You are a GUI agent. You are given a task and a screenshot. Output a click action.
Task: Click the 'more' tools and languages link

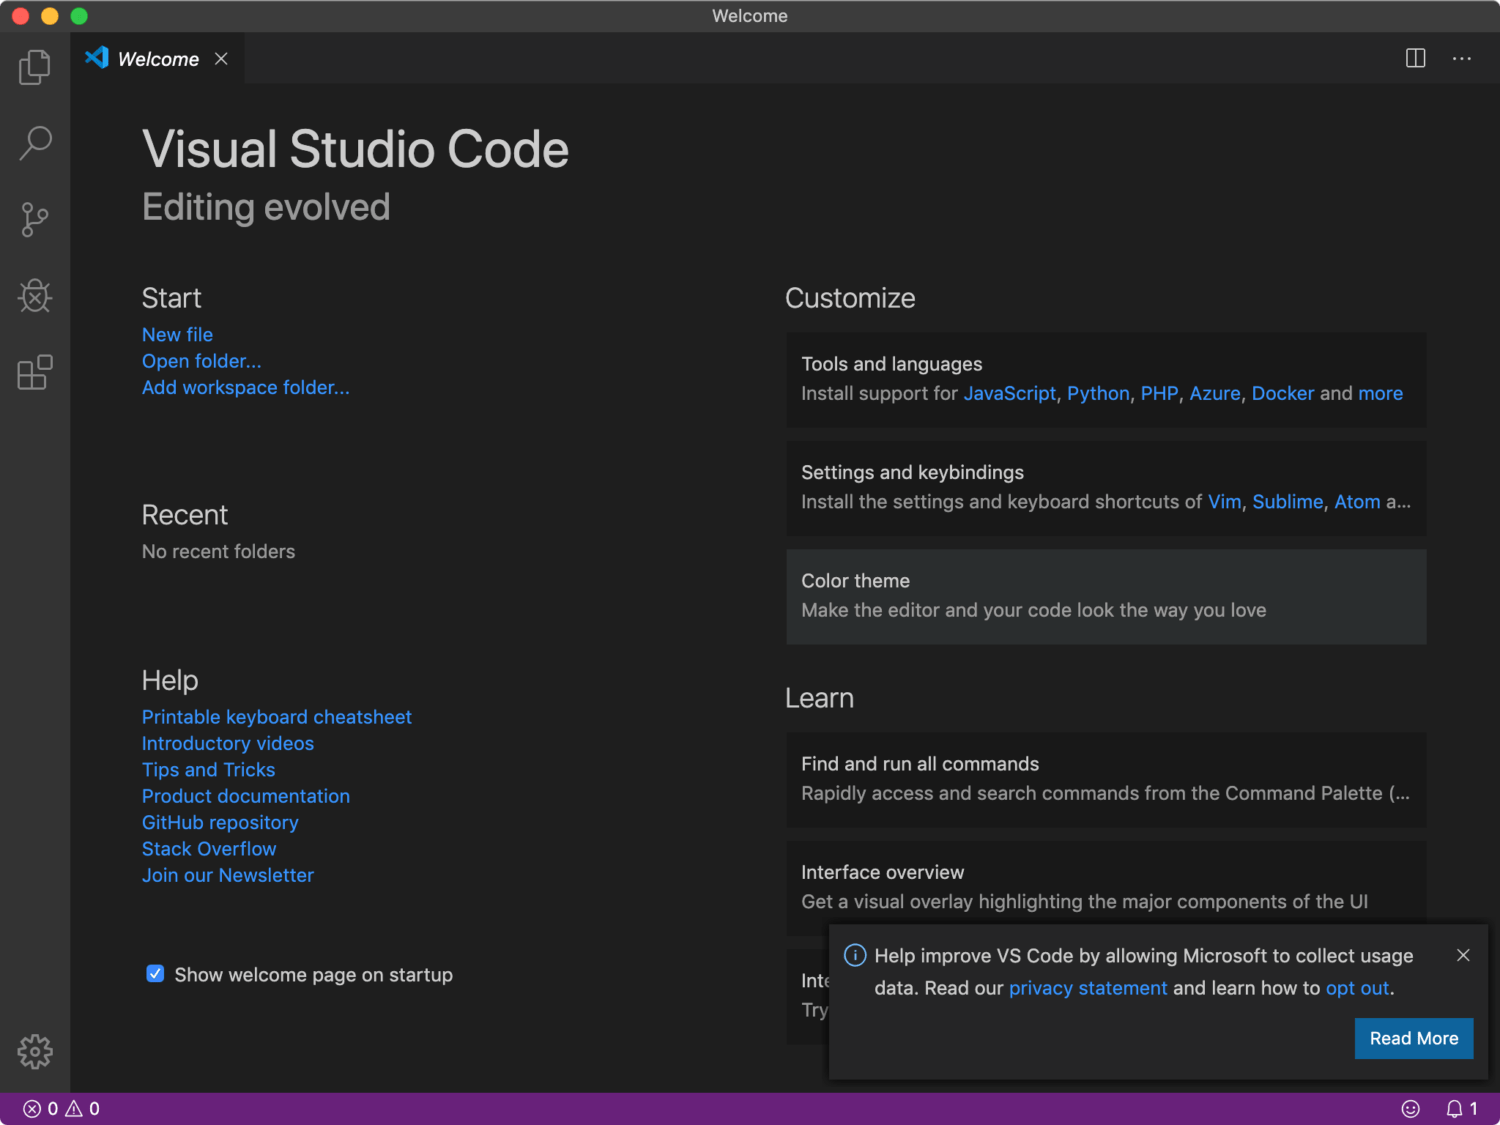[x=1380, y=393]
